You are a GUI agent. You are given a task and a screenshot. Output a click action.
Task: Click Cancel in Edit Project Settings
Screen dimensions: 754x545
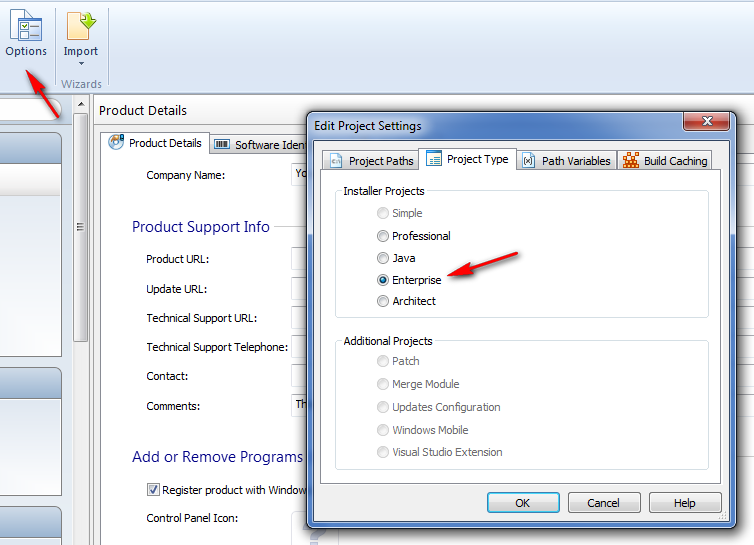pos(604,503)
